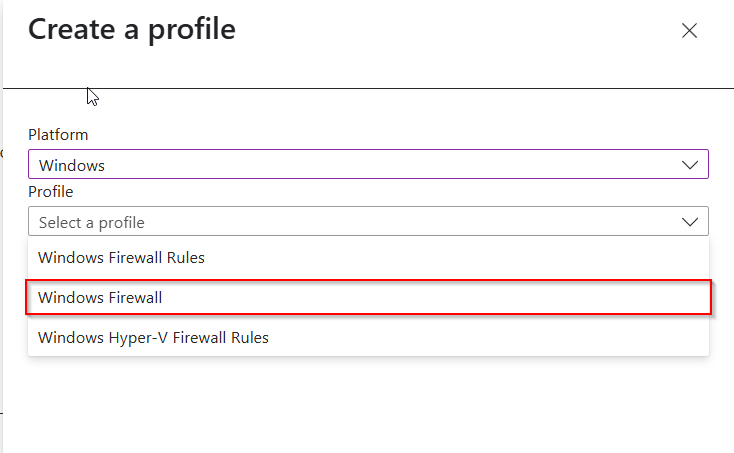This screenshot has height=453, width=734.
Task: Collapse the Profile dropdown chevron
Action: click(689, 222)
